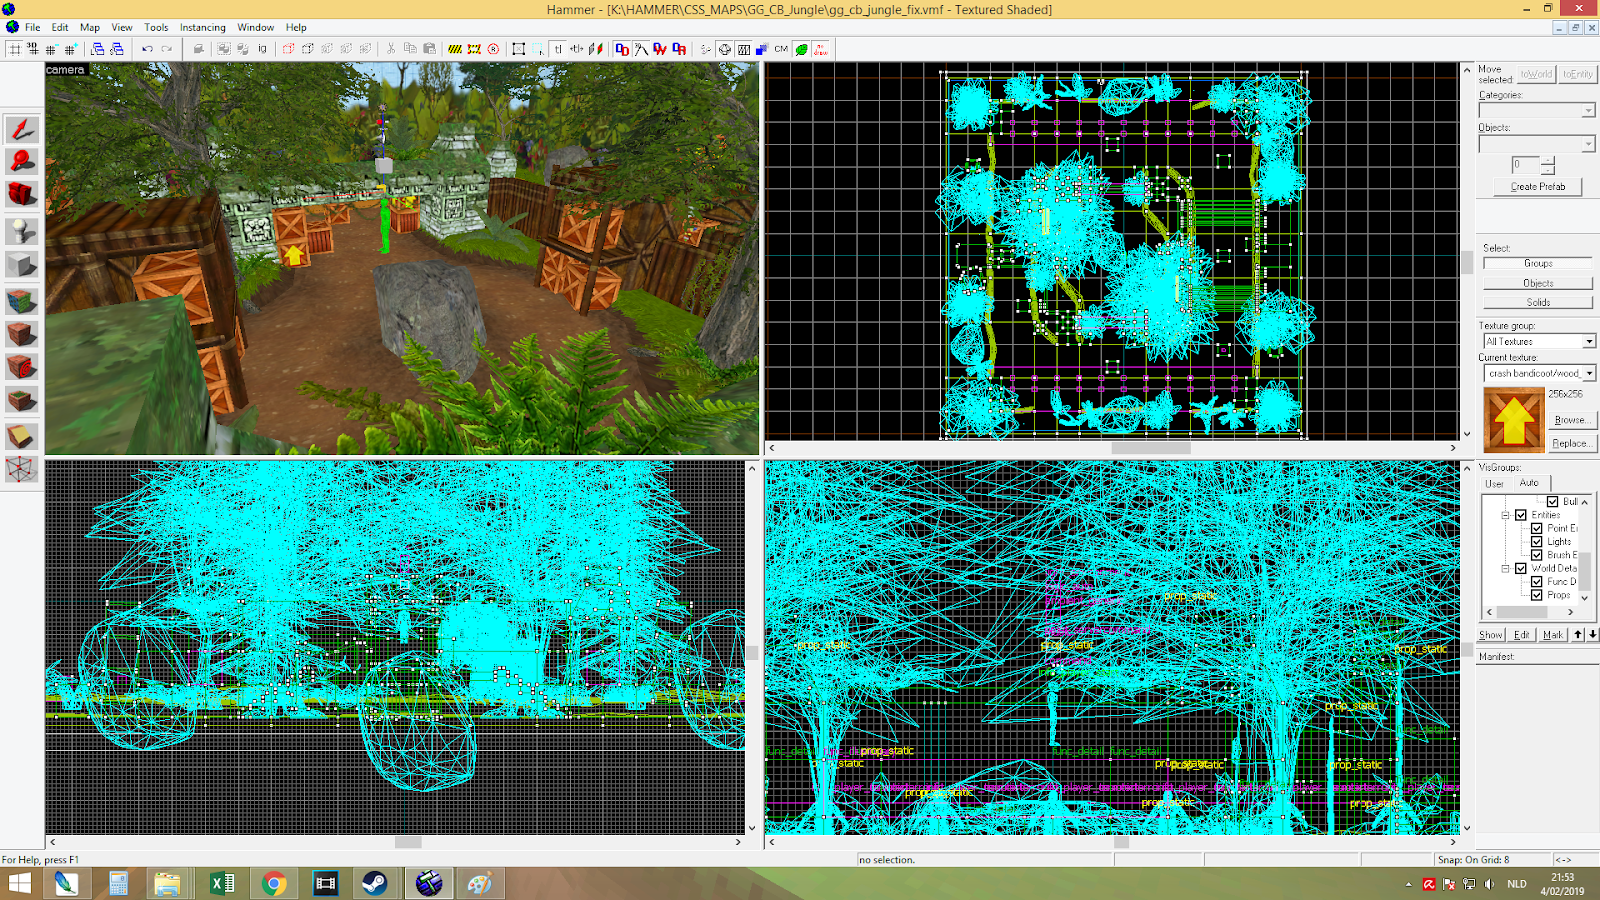Uncheck the World Details visgroup checkbox

click(1521, 568)
